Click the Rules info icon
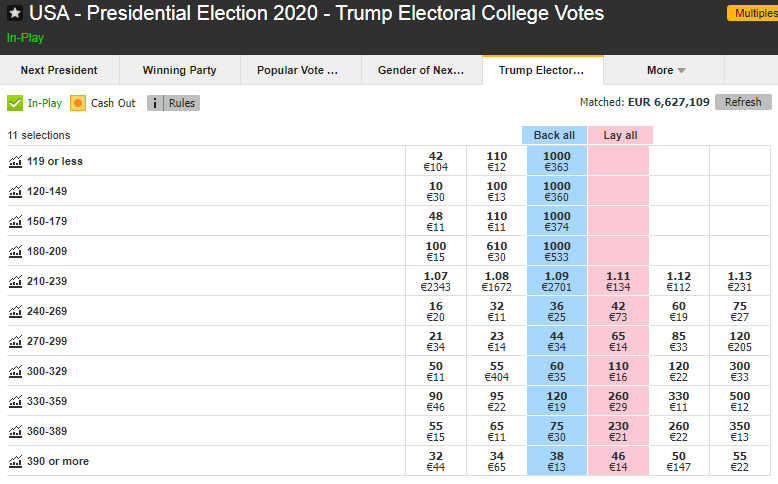Screen dimensions: 778x484 click(x=155, y=103)
